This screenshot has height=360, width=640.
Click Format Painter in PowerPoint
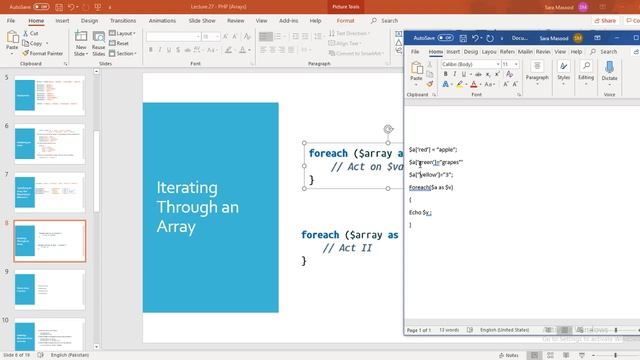(x=43, y=53)
